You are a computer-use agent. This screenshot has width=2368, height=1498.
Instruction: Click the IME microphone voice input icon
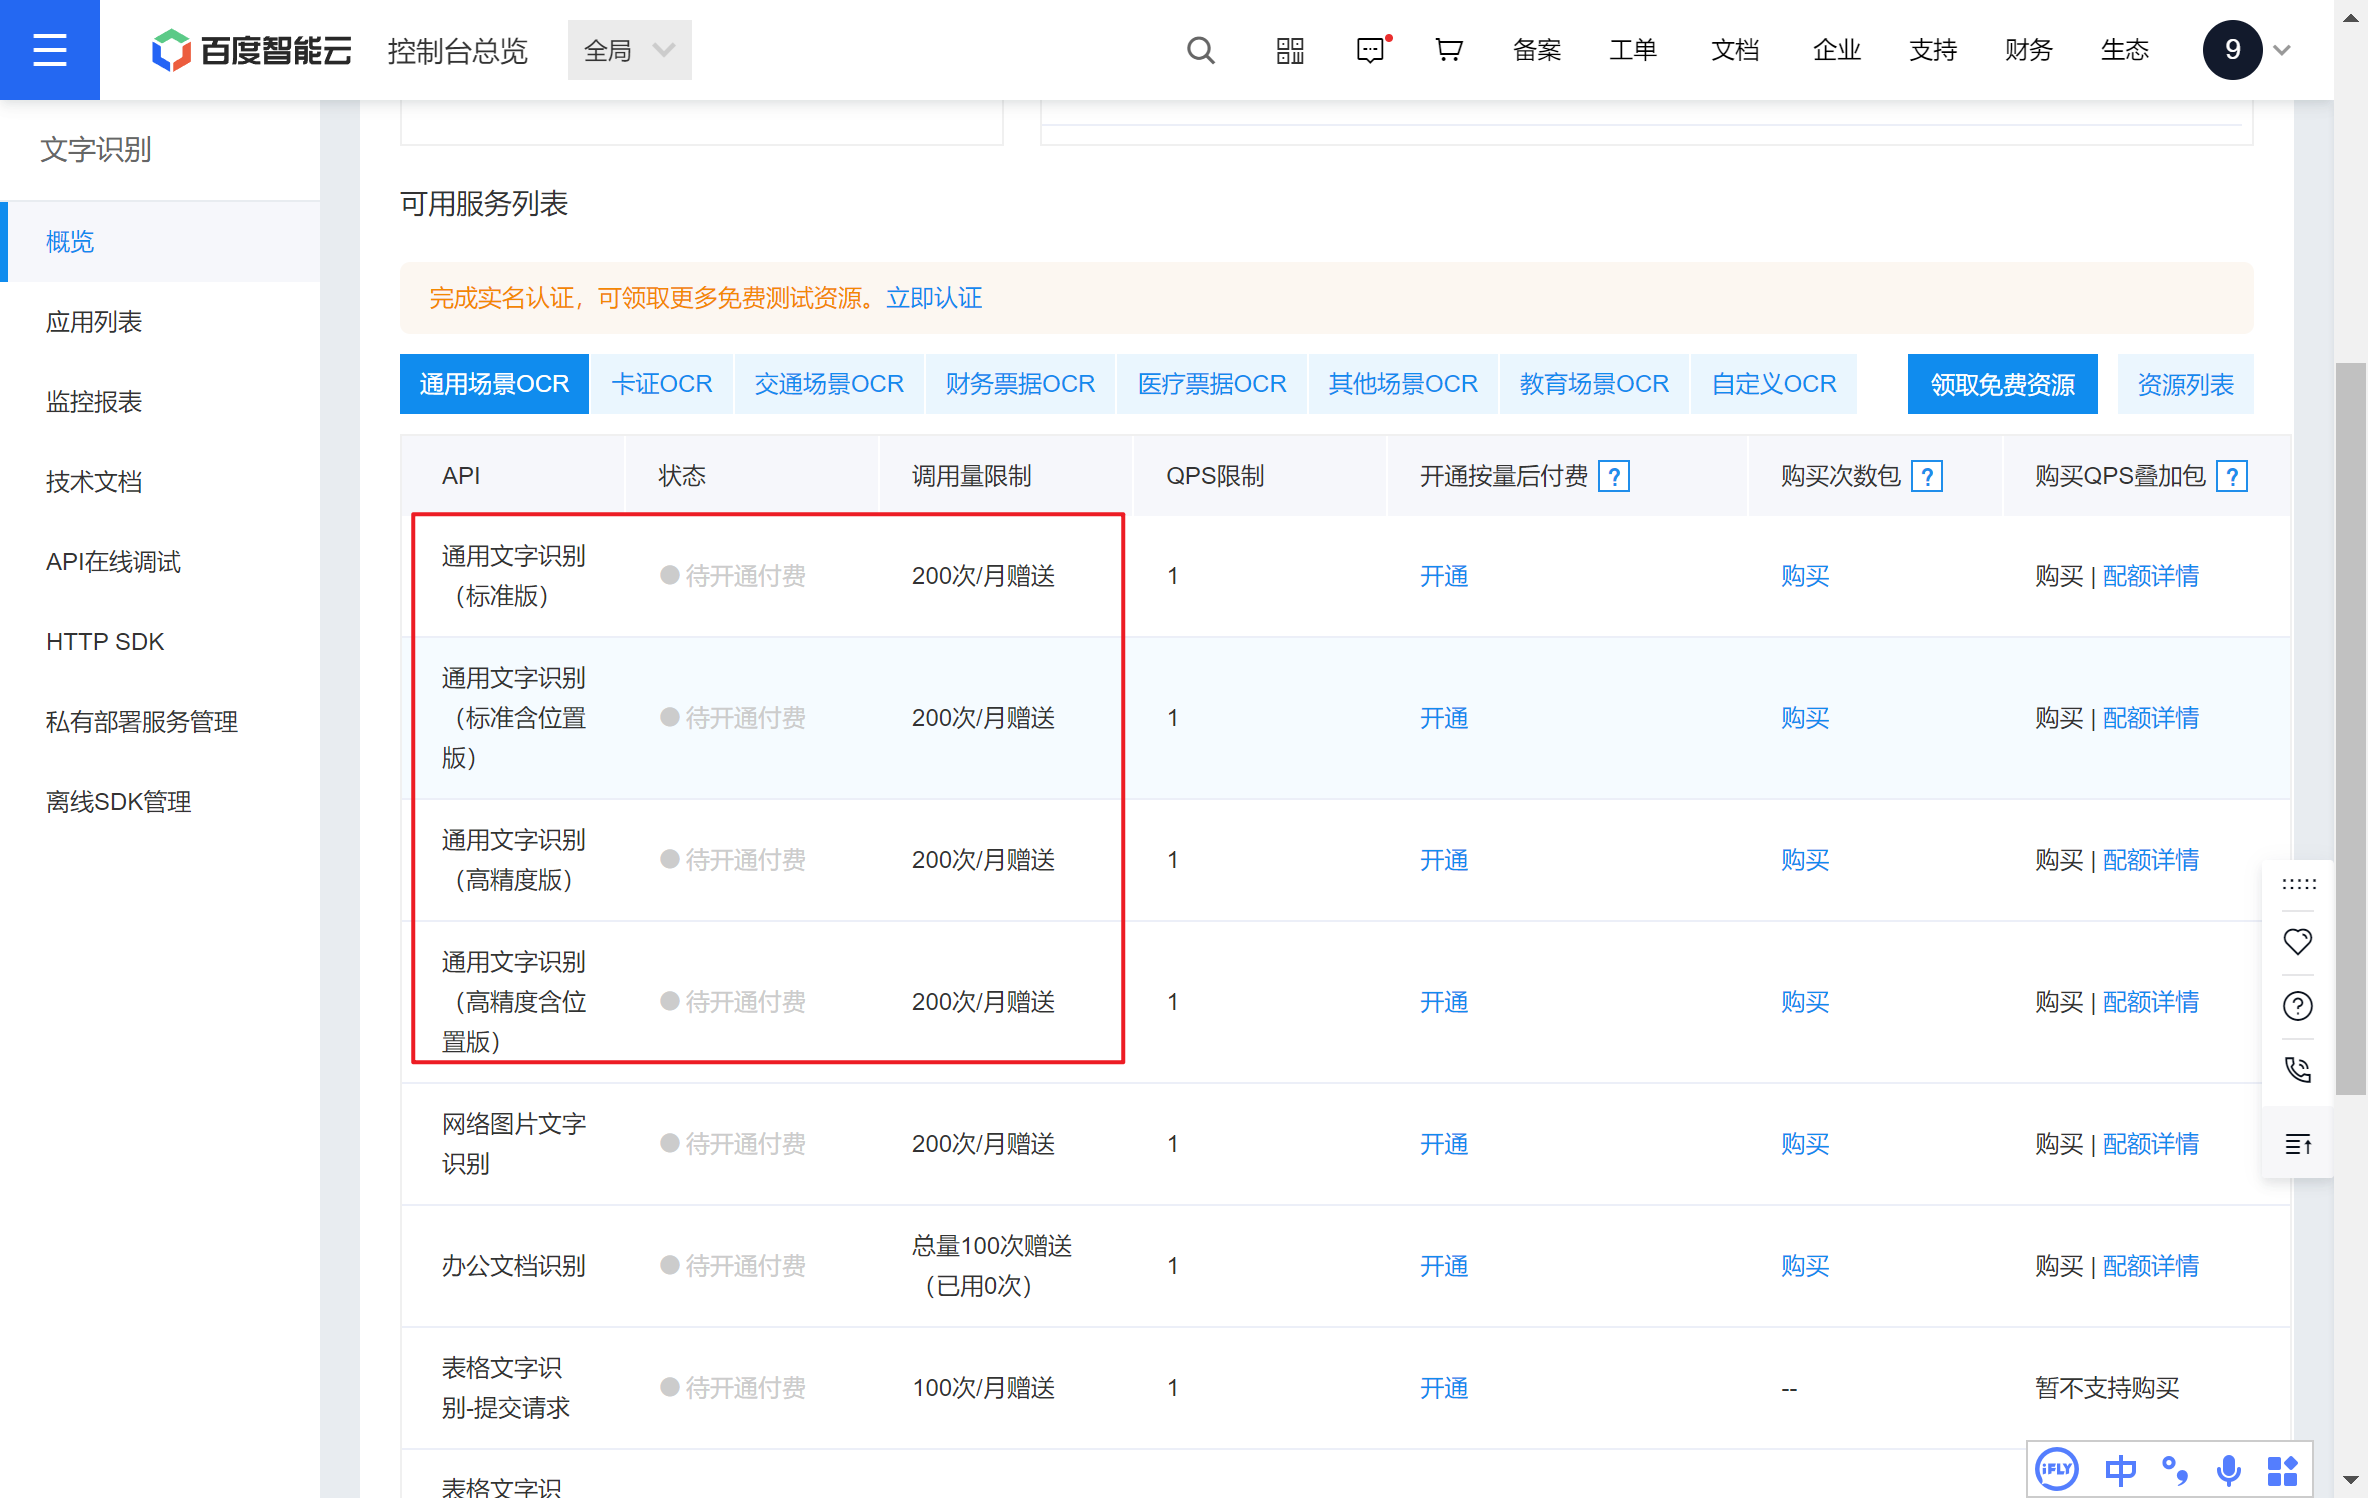click(x=2228, y=1470)
